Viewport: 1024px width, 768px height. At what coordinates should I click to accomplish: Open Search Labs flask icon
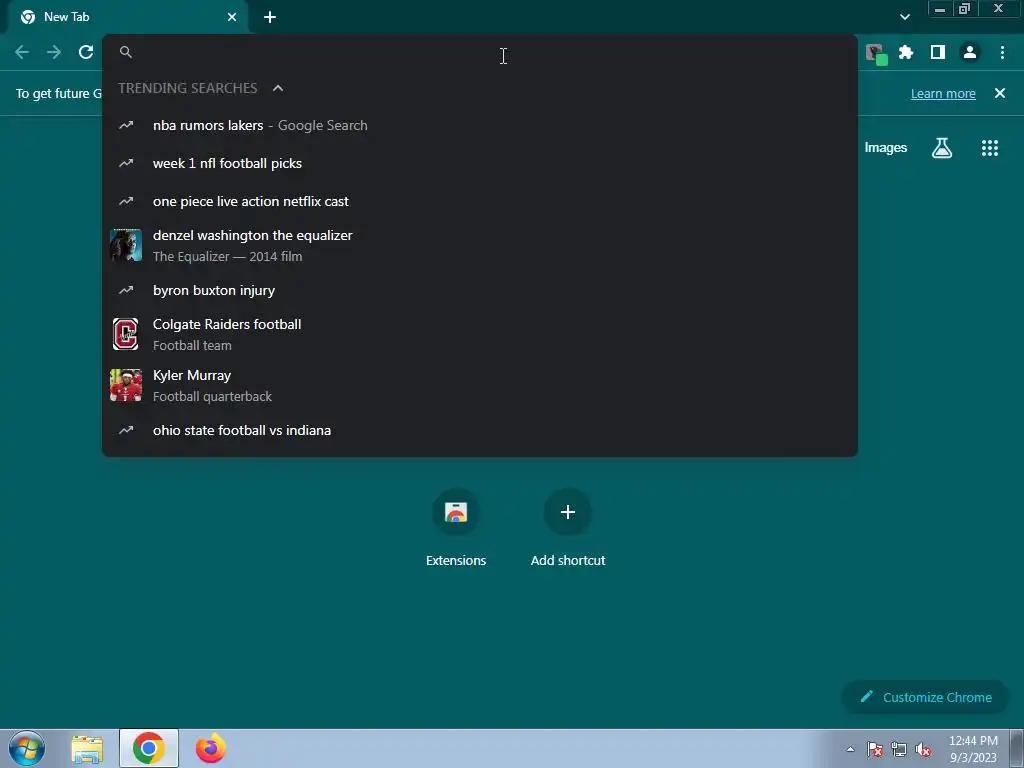pos(942,148)
